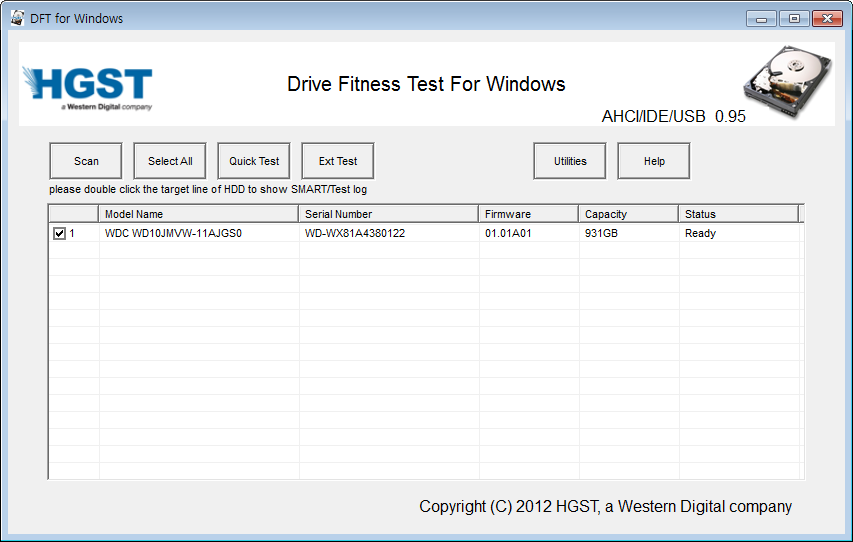Sort by Model Name column header
Viewport: 853px width, 542px height.
pos(199,214)
